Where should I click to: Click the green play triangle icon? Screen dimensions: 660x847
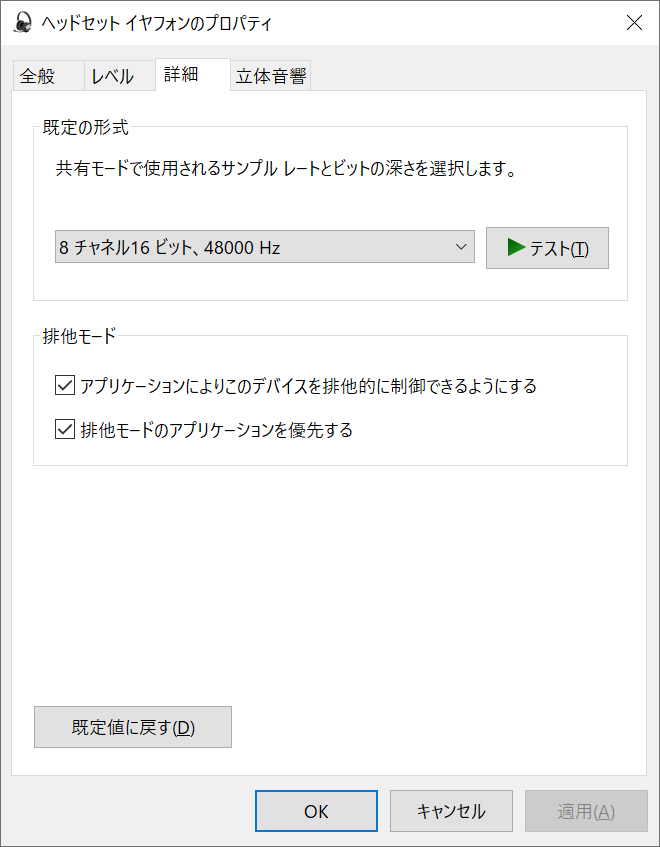[516, 248]
